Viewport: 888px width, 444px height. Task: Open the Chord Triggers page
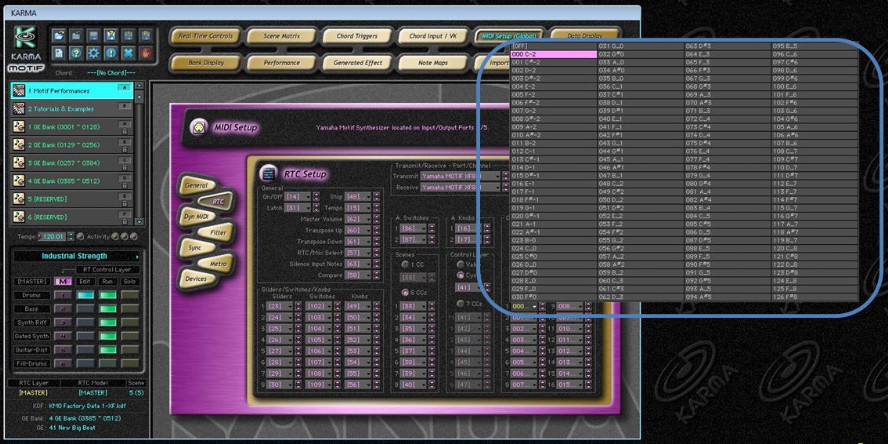point(357,36)
